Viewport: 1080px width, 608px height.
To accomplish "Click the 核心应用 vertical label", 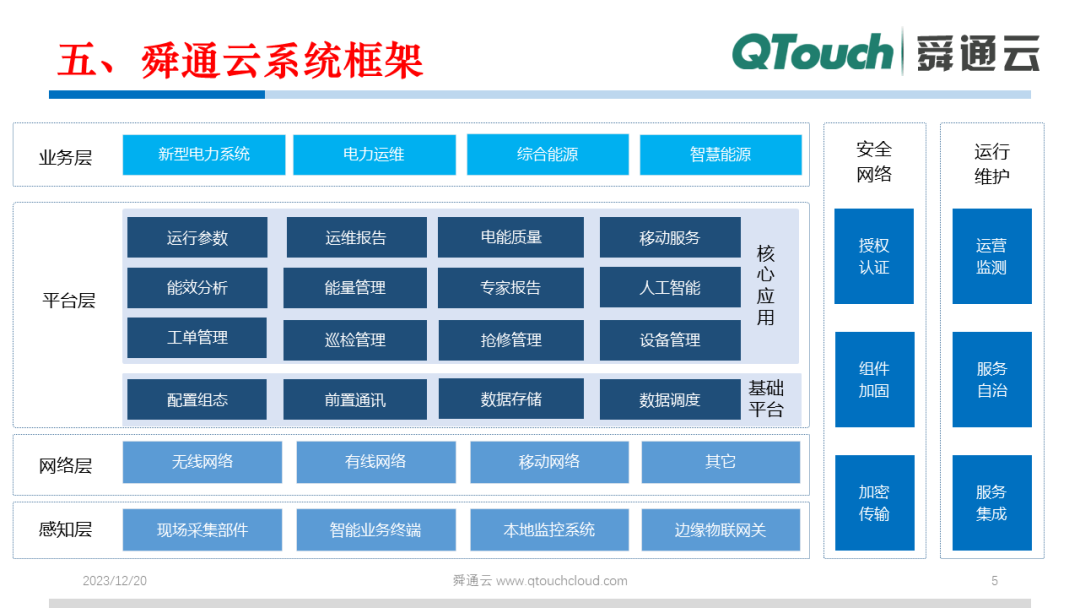I will coord(766,285).
